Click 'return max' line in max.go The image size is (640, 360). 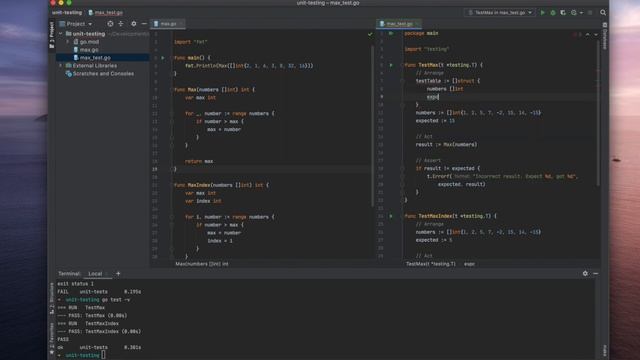click(x=199, y=161)
